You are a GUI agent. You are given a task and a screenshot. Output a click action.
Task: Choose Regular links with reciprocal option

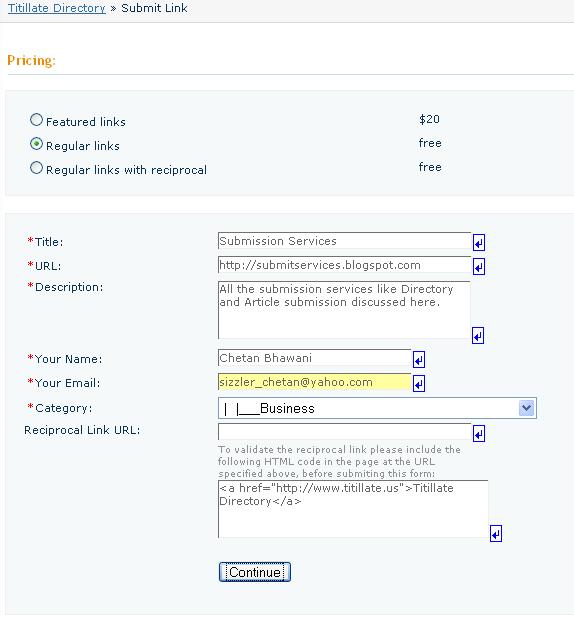click(36, 168)
